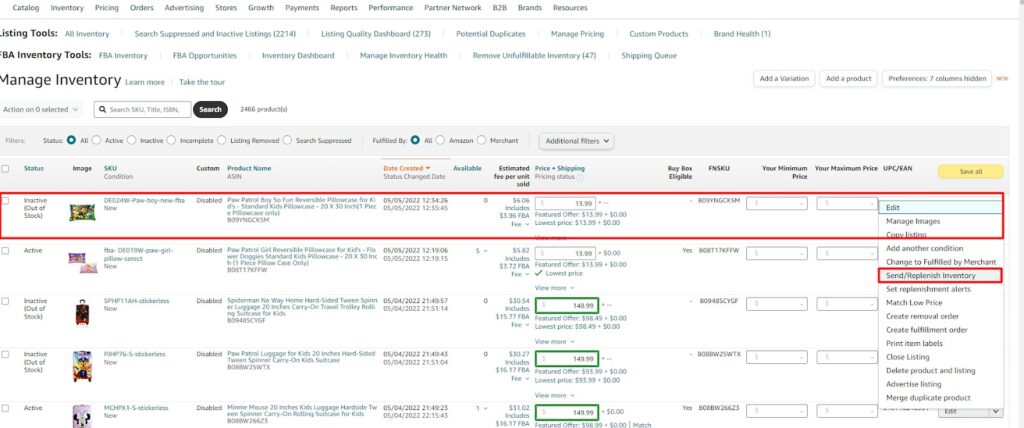Open the Advertising top navigation menu

[x=184, y=7]
